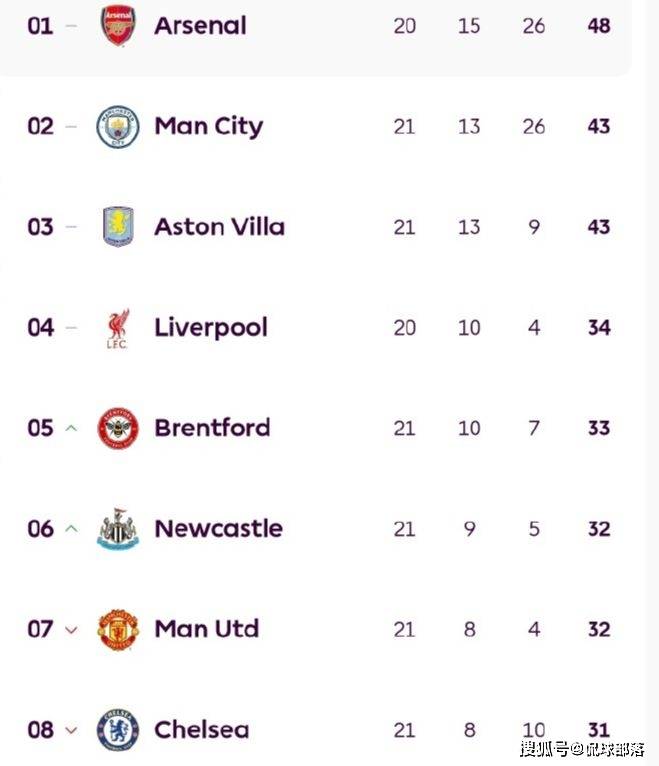This screenshot has width=659, height=766.
Task: Click the Liverpool LFC badge
Action: (118, 328)
